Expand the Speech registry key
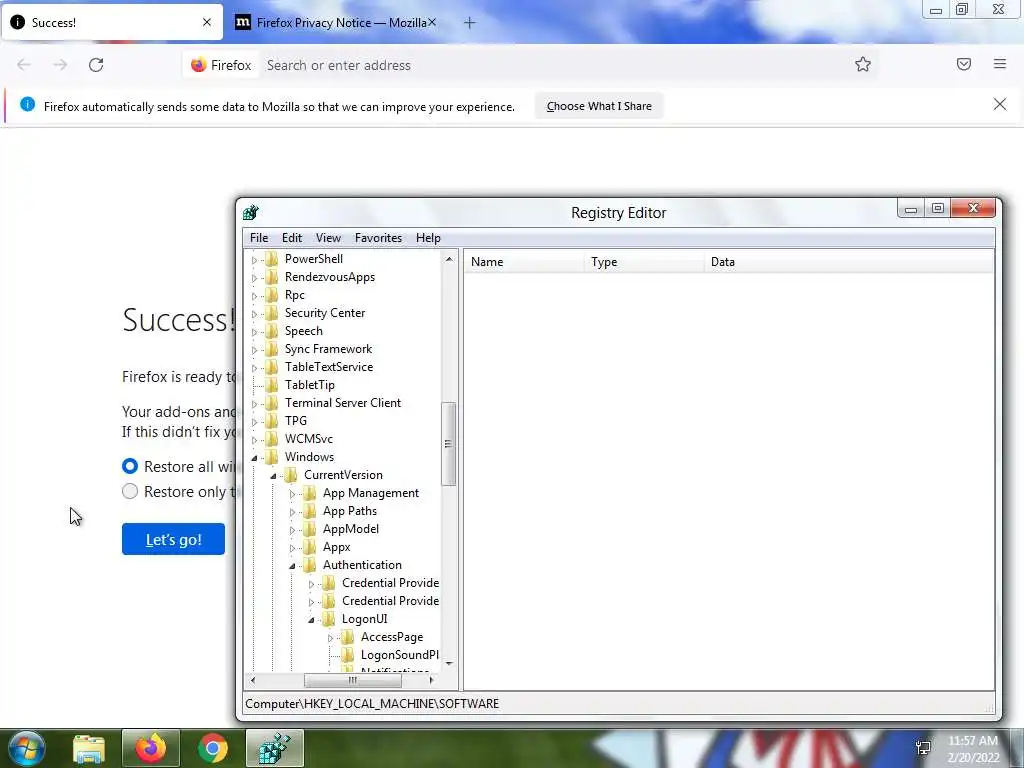 click(x=254, y=332)
